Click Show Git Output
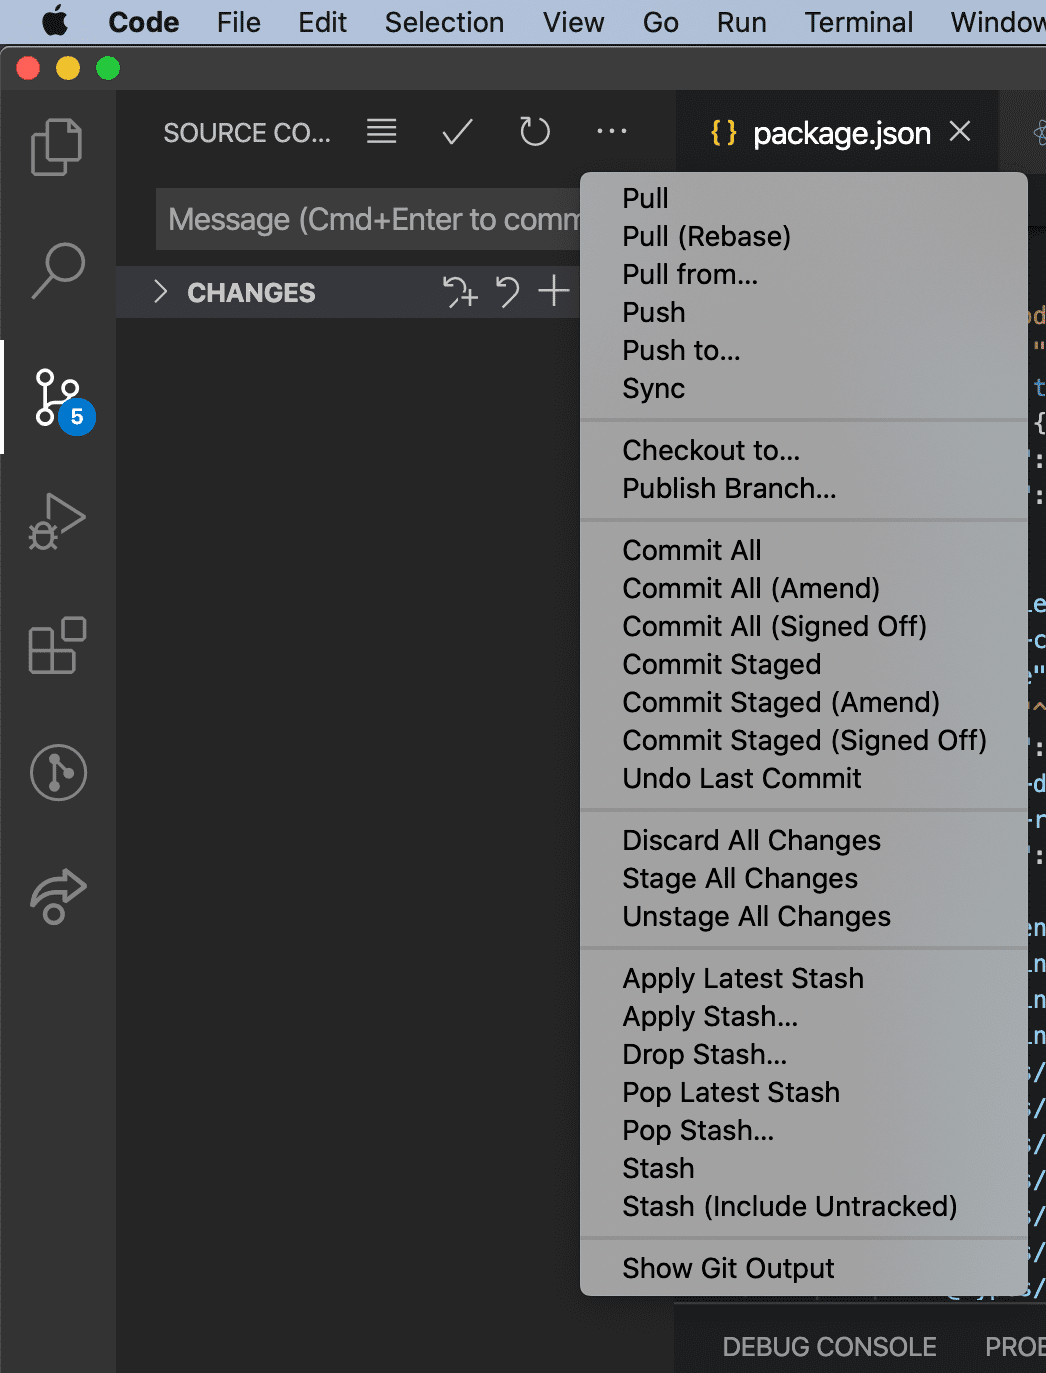Viewport: 1046px width, 1373px height. (x=728, y=1269)
